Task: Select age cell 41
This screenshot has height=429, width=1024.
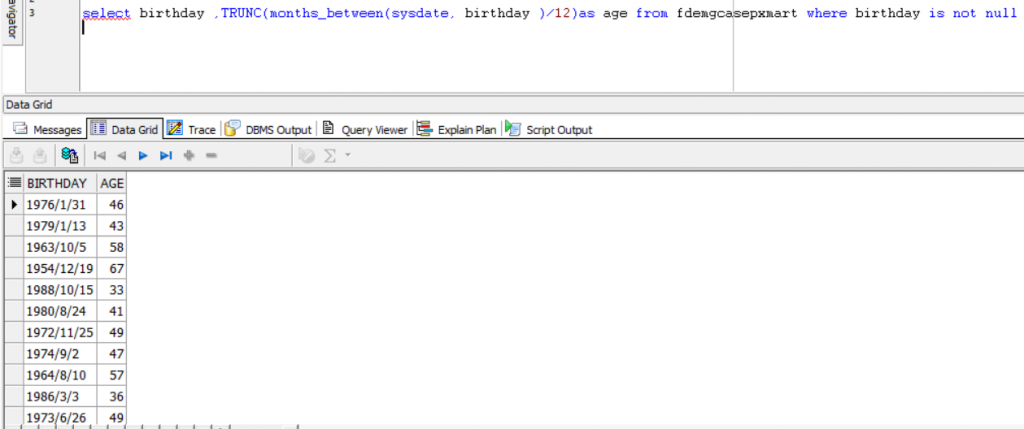Action: (112, 311)
